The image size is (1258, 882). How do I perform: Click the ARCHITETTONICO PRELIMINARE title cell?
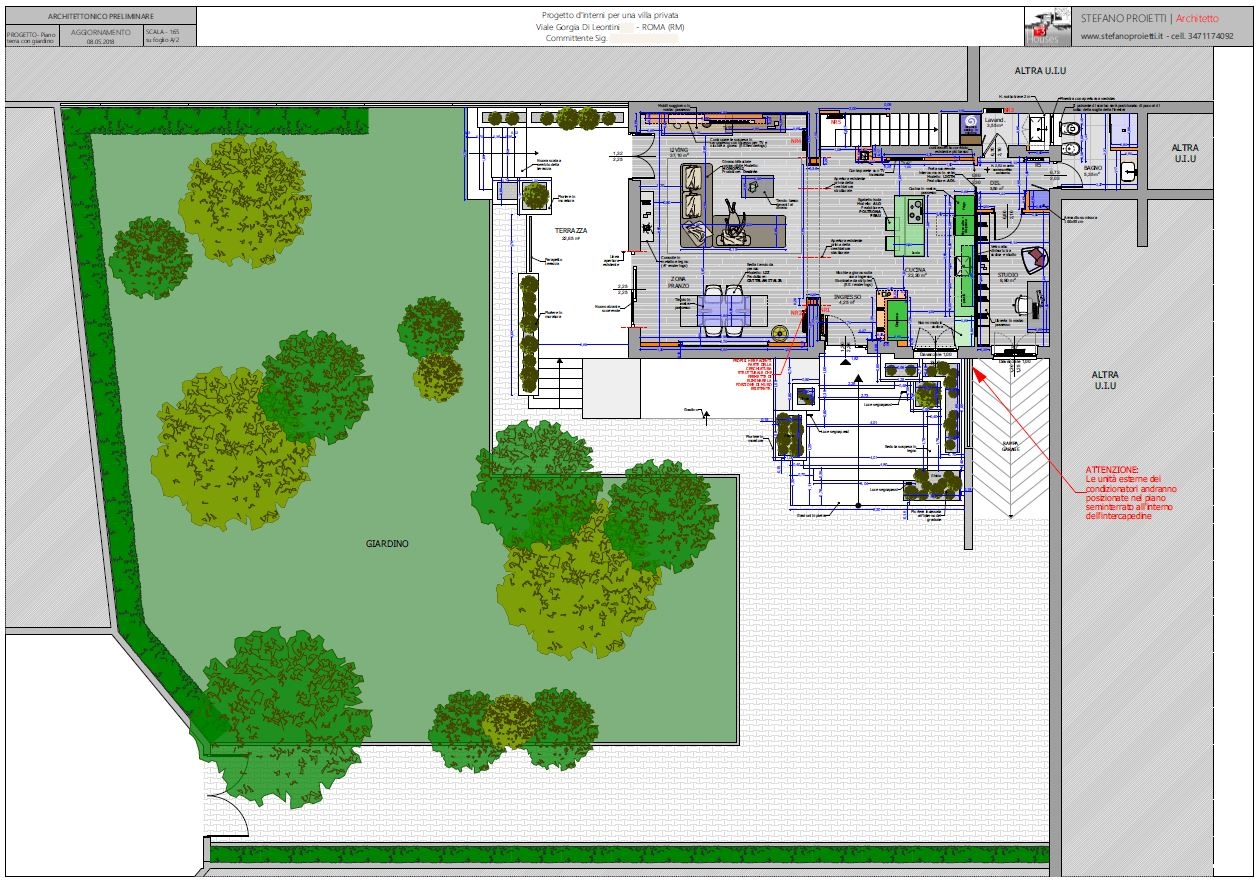click(100, 17)
